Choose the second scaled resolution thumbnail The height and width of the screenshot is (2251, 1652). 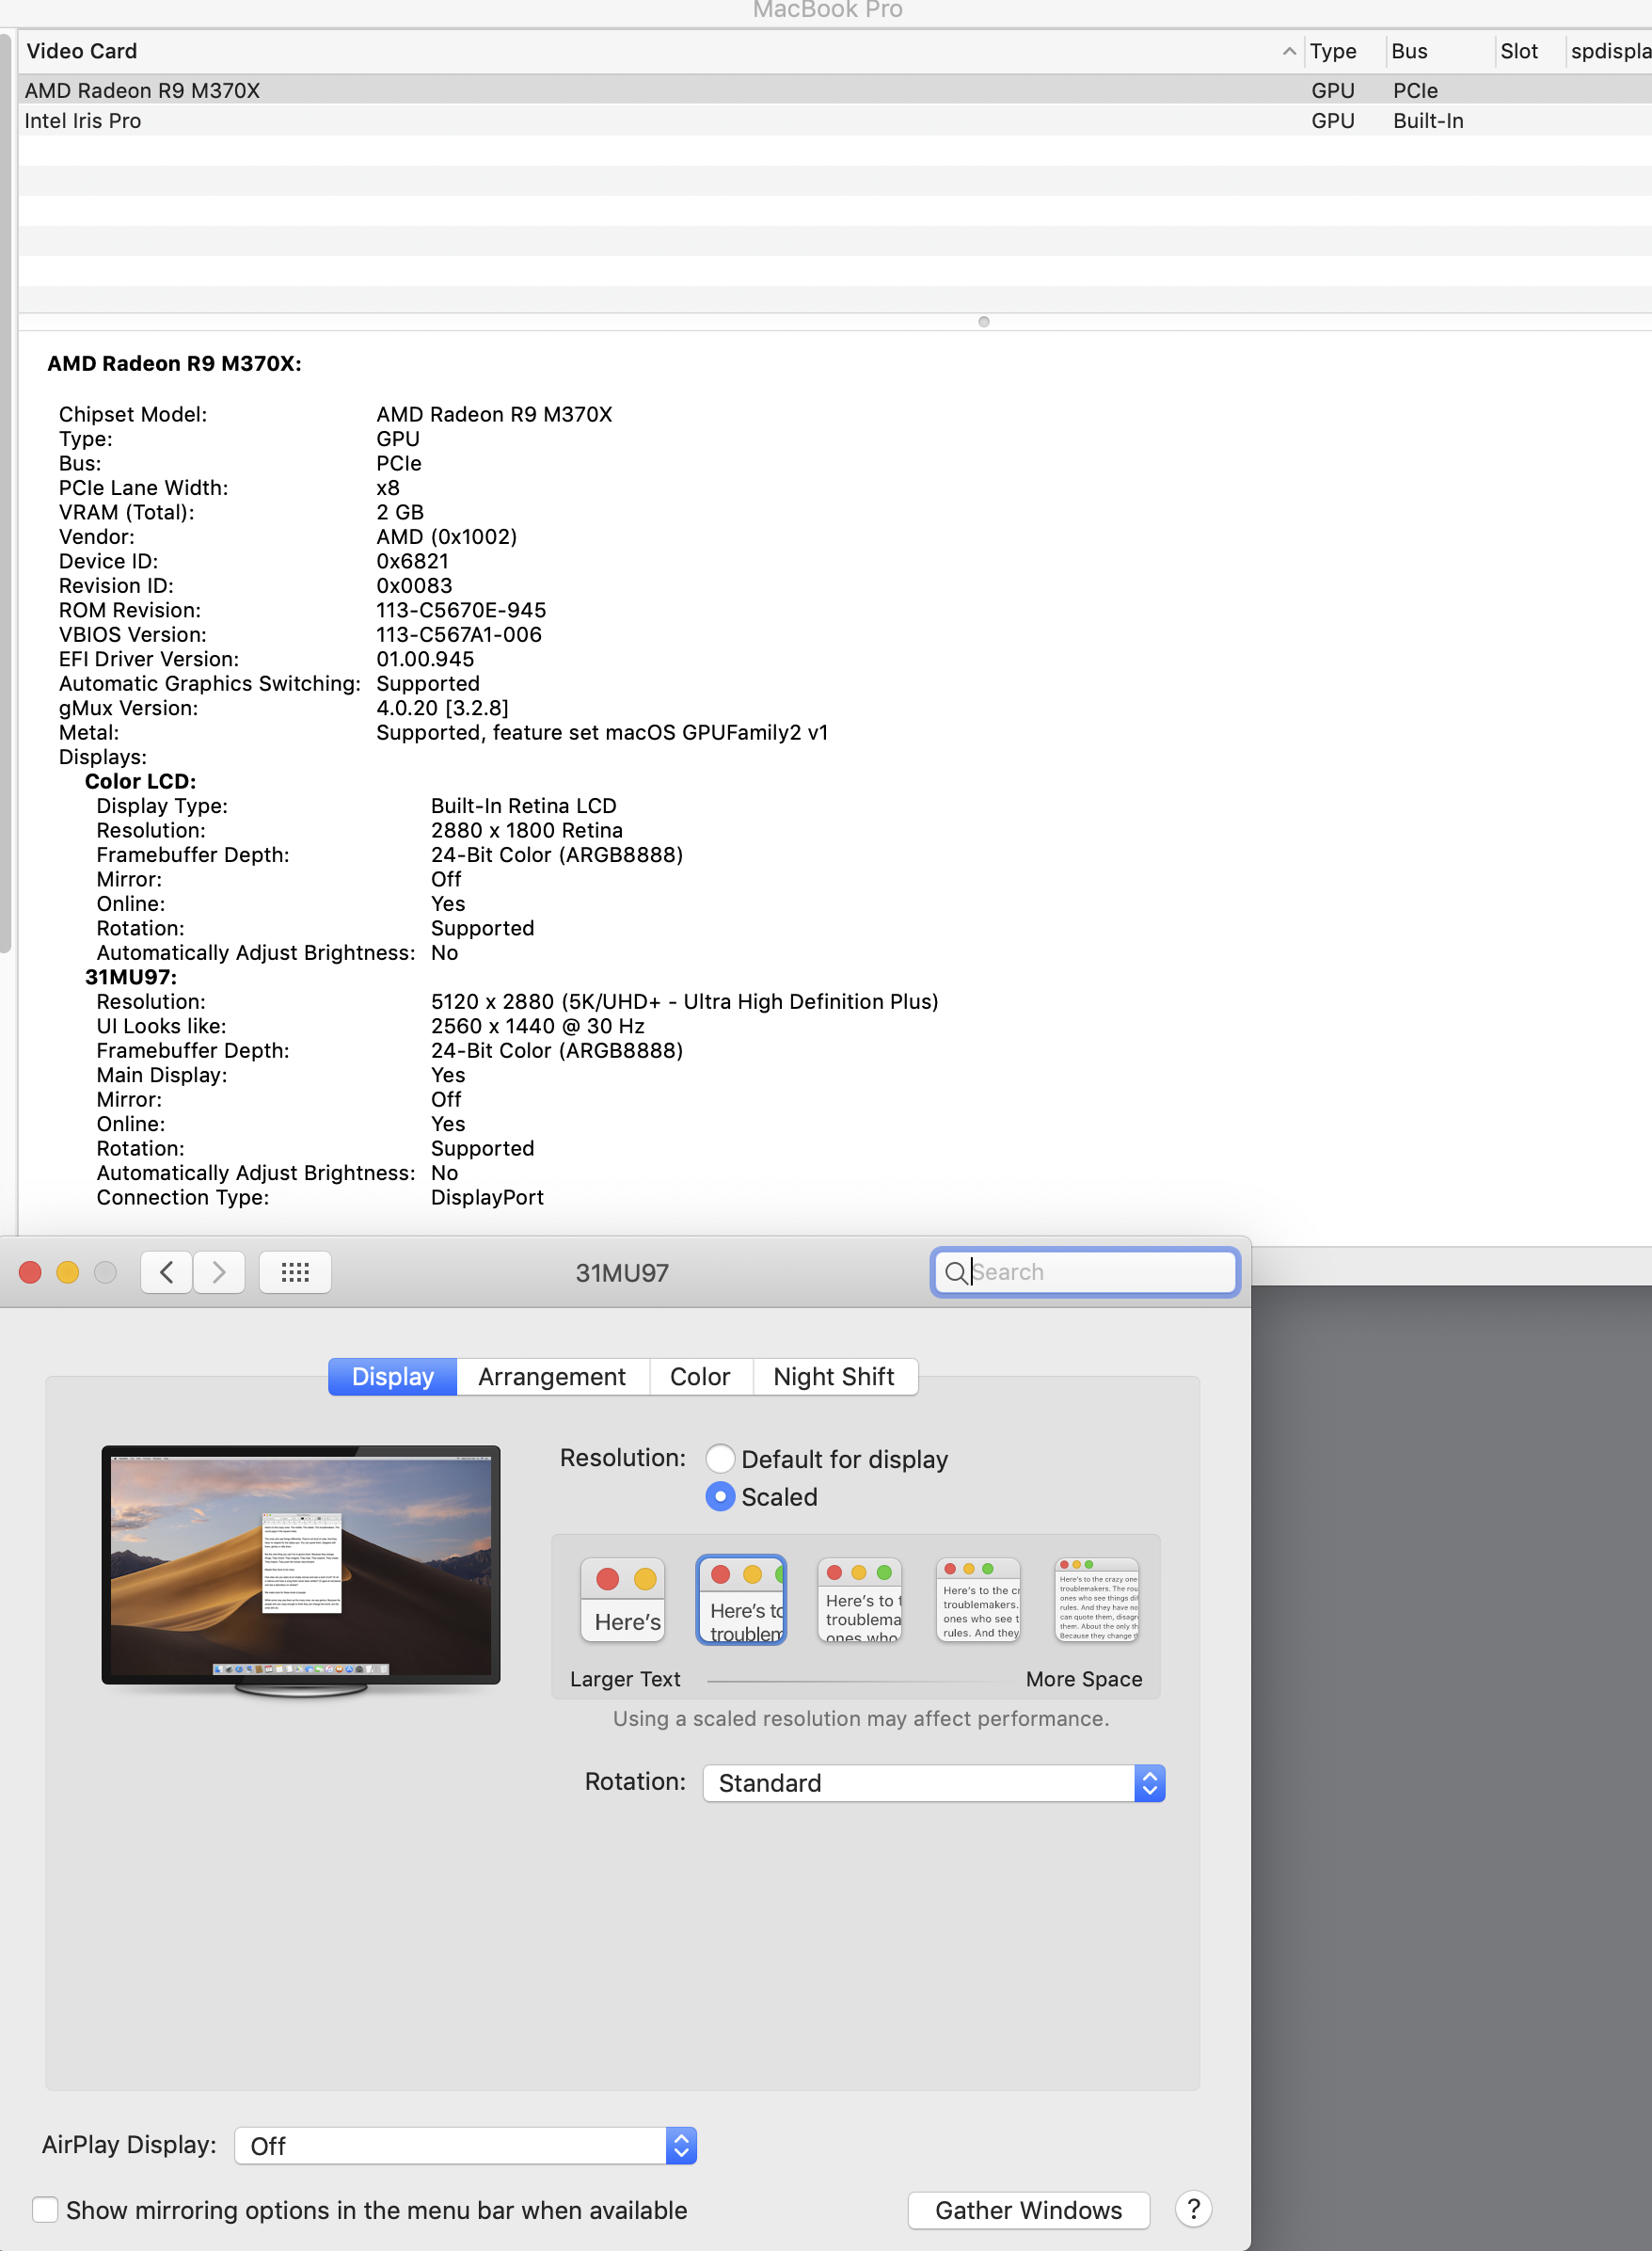coord(742,1599)
